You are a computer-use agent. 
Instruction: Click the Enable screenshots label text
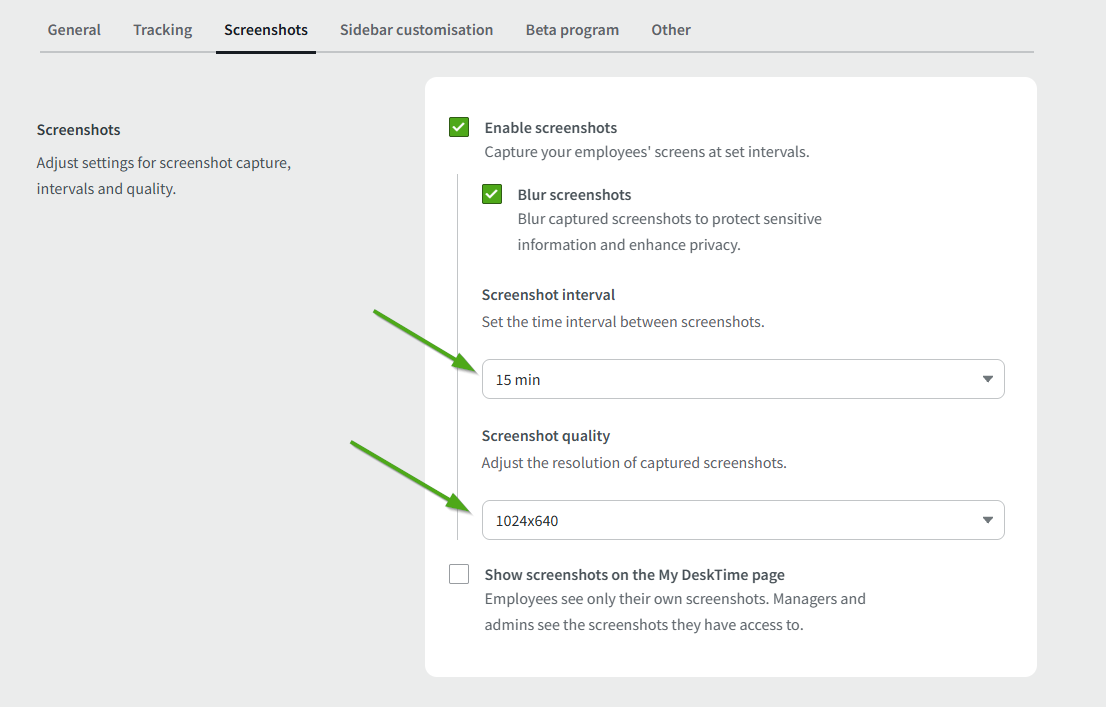550,128
